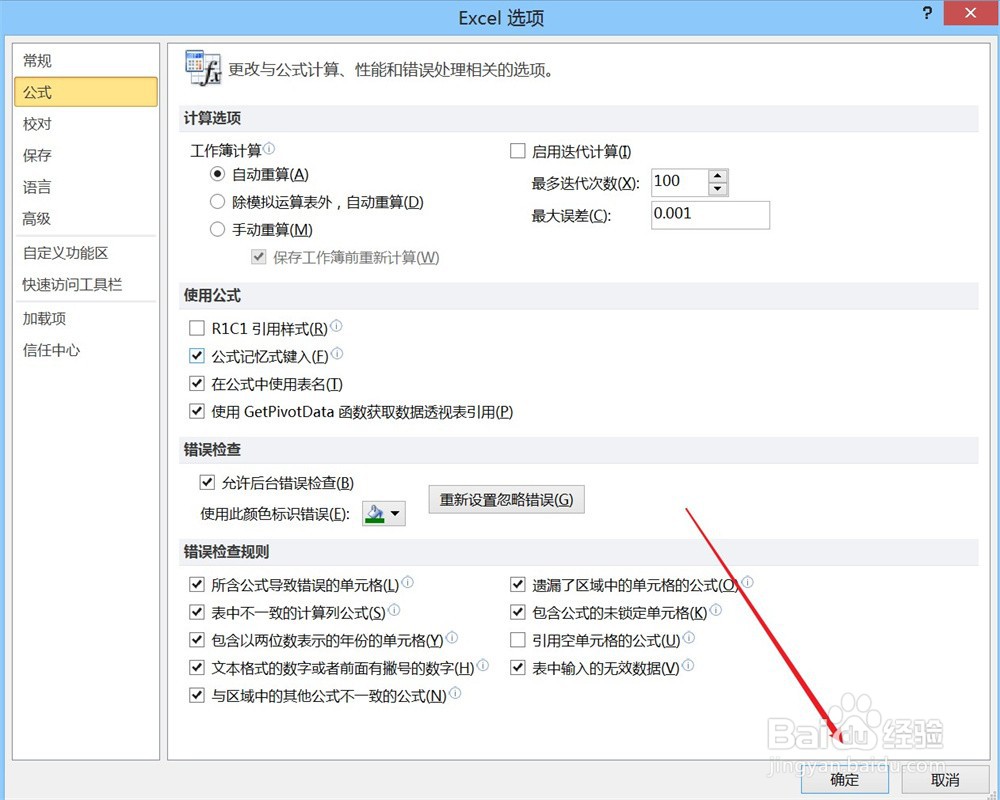Click info icon beside R1C1 引用样式
1000x800 pixels.
pyautogui.click(x=336, y=326)
